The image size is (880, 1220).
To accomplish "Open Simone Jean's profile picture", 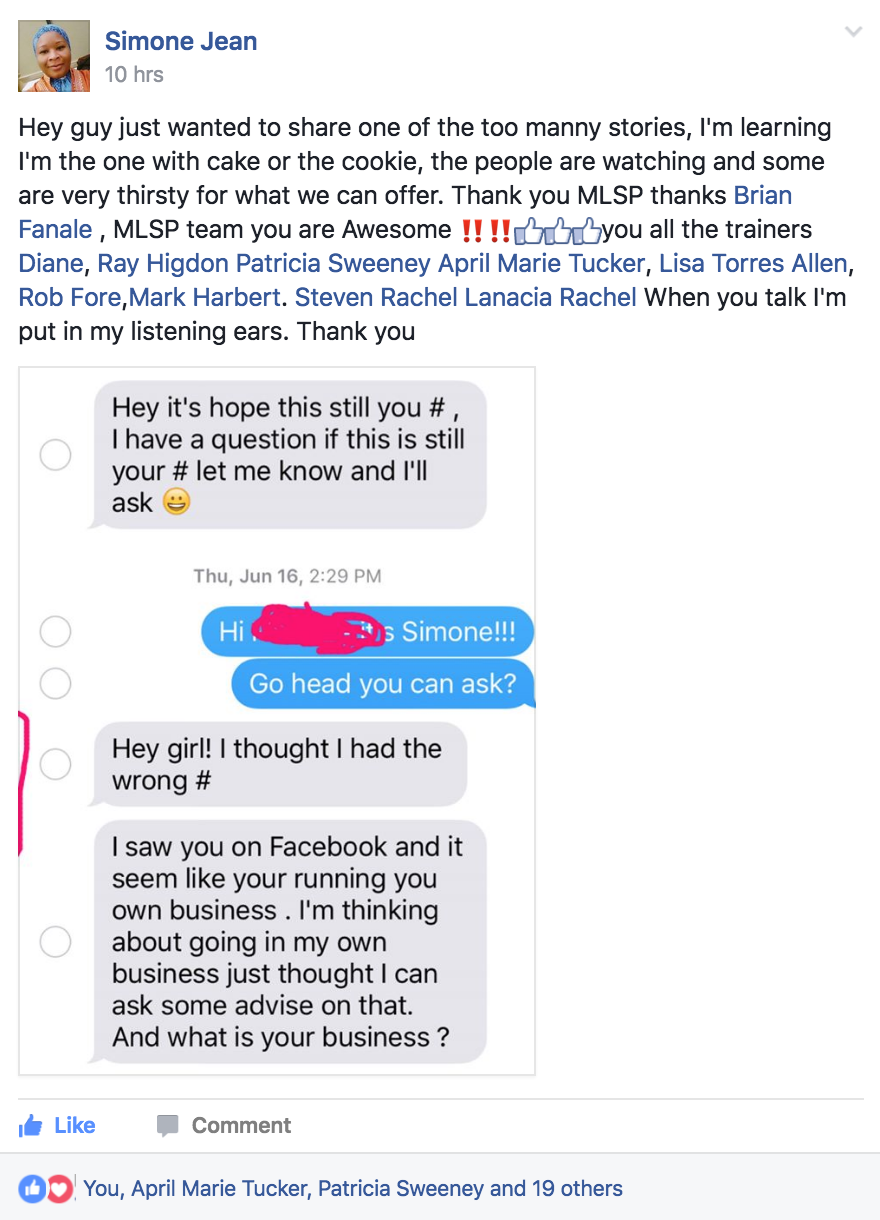I will (54, 56).
